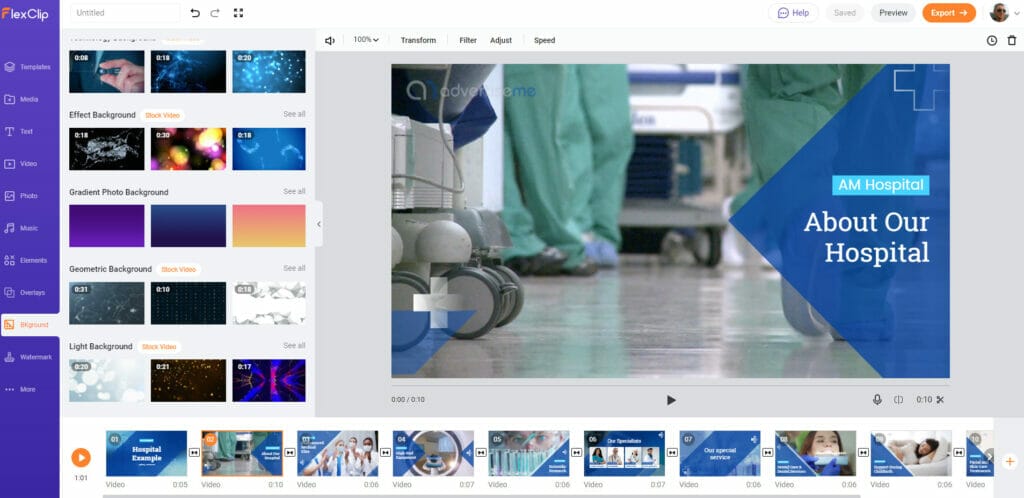
Task: Delete the clip with trash icon
Action: pyautogui.click(x=1012, y=40)
